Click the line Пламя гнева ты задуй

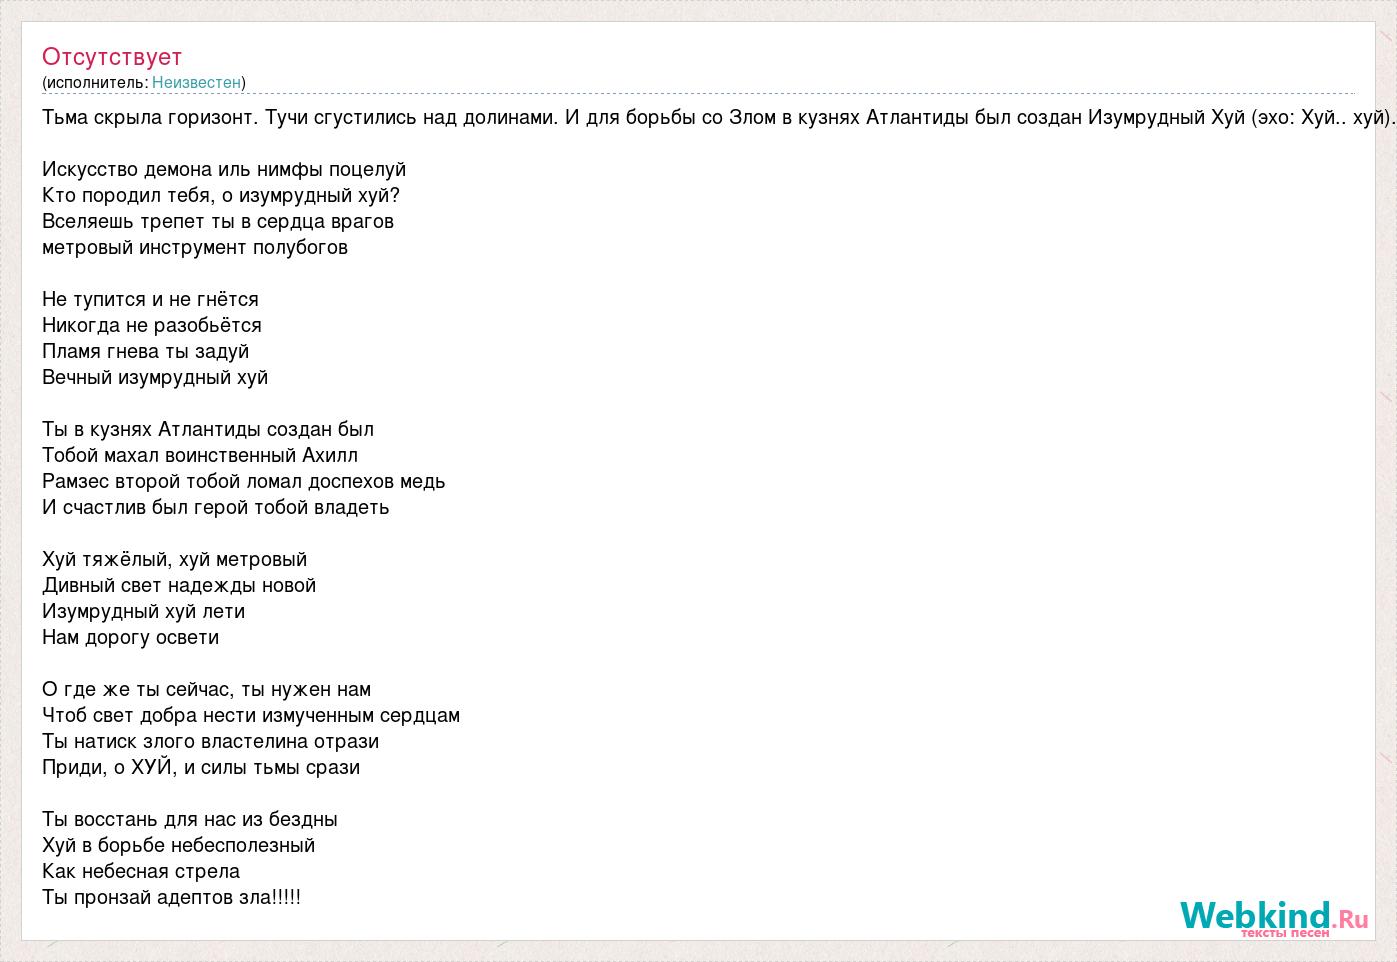click(x=146, y=351)
